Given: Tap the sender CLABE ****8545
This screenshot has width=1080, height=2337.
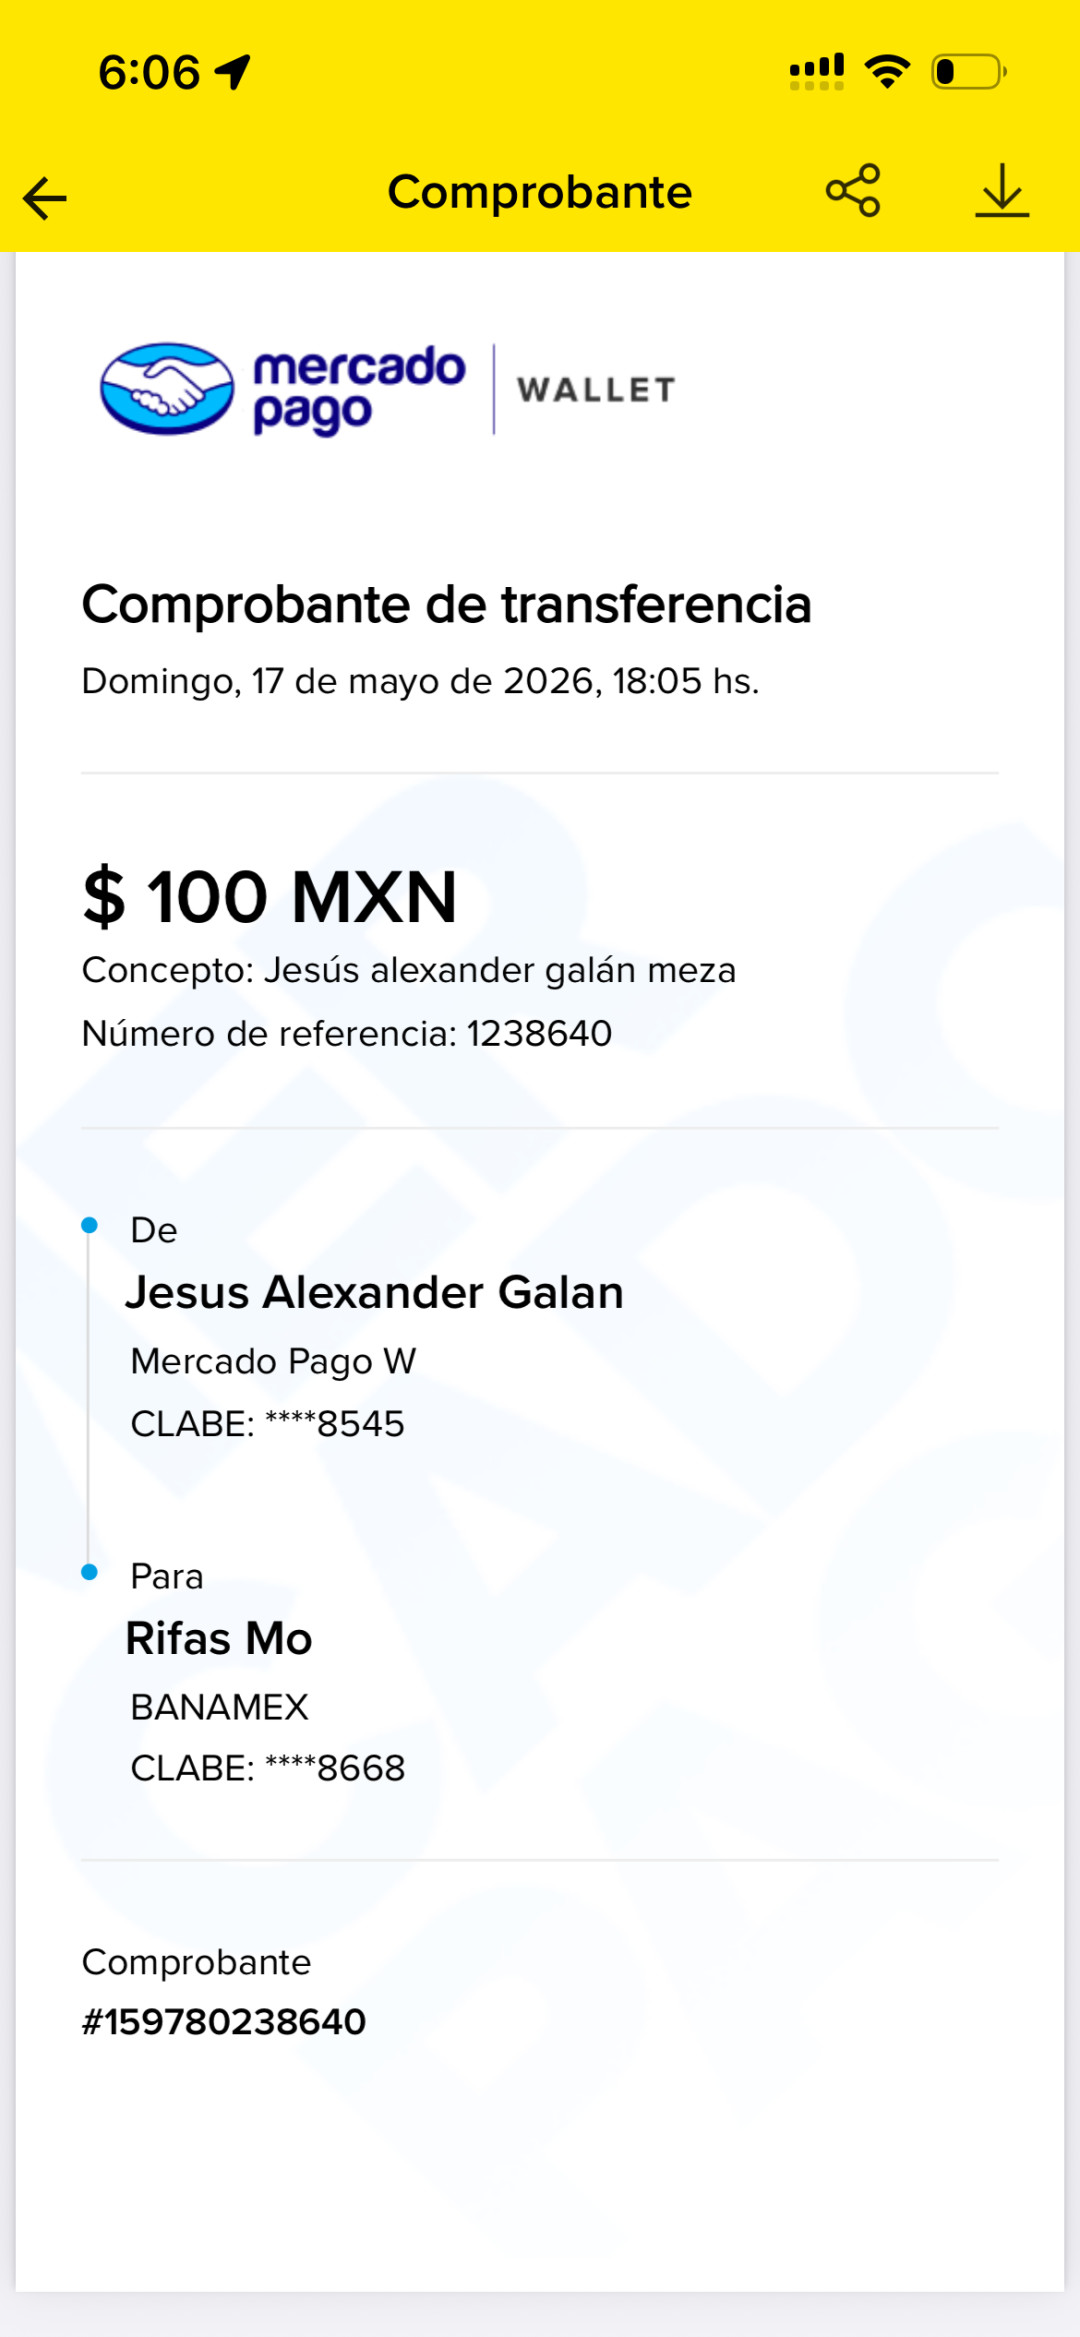Looking at the screenshot, I should tap(268, 1423).
